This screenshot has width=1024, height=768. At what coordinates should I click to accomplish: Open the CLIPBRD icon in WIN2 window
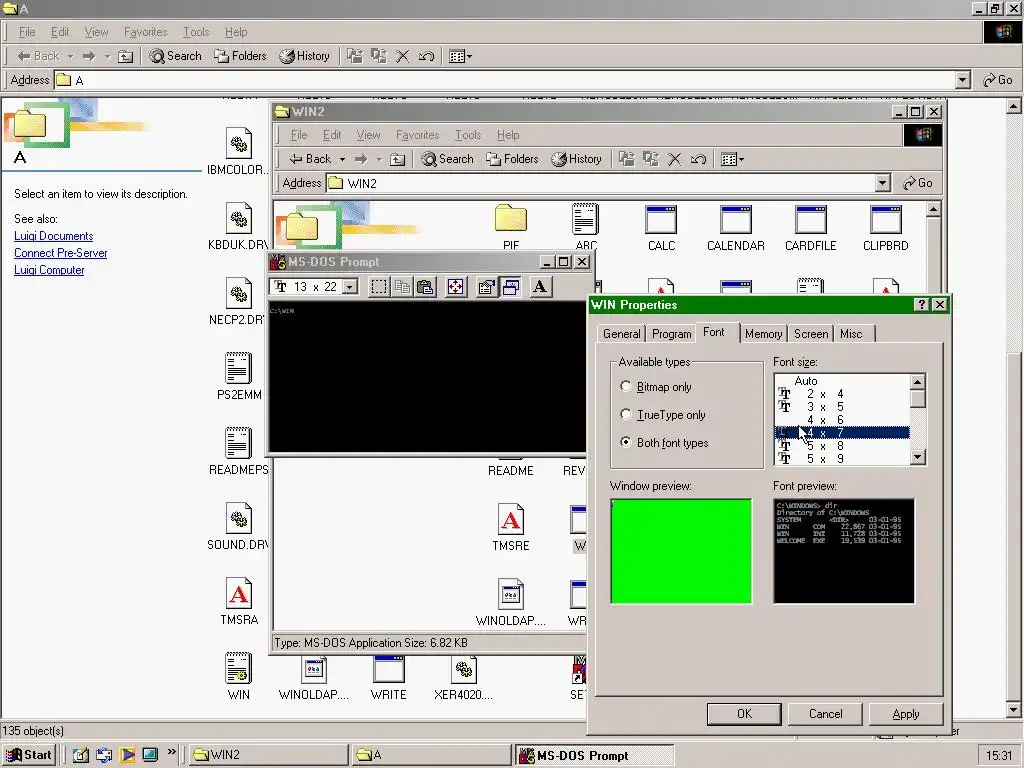click(886, 228)
